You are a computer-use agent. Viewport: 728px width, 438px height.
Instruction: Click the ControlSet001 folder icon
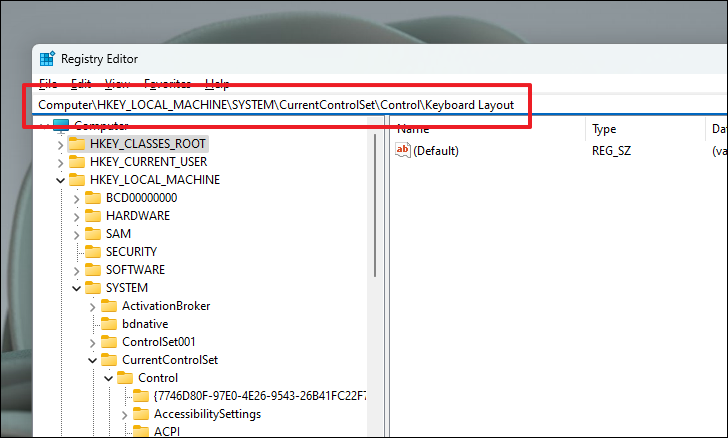109,342
